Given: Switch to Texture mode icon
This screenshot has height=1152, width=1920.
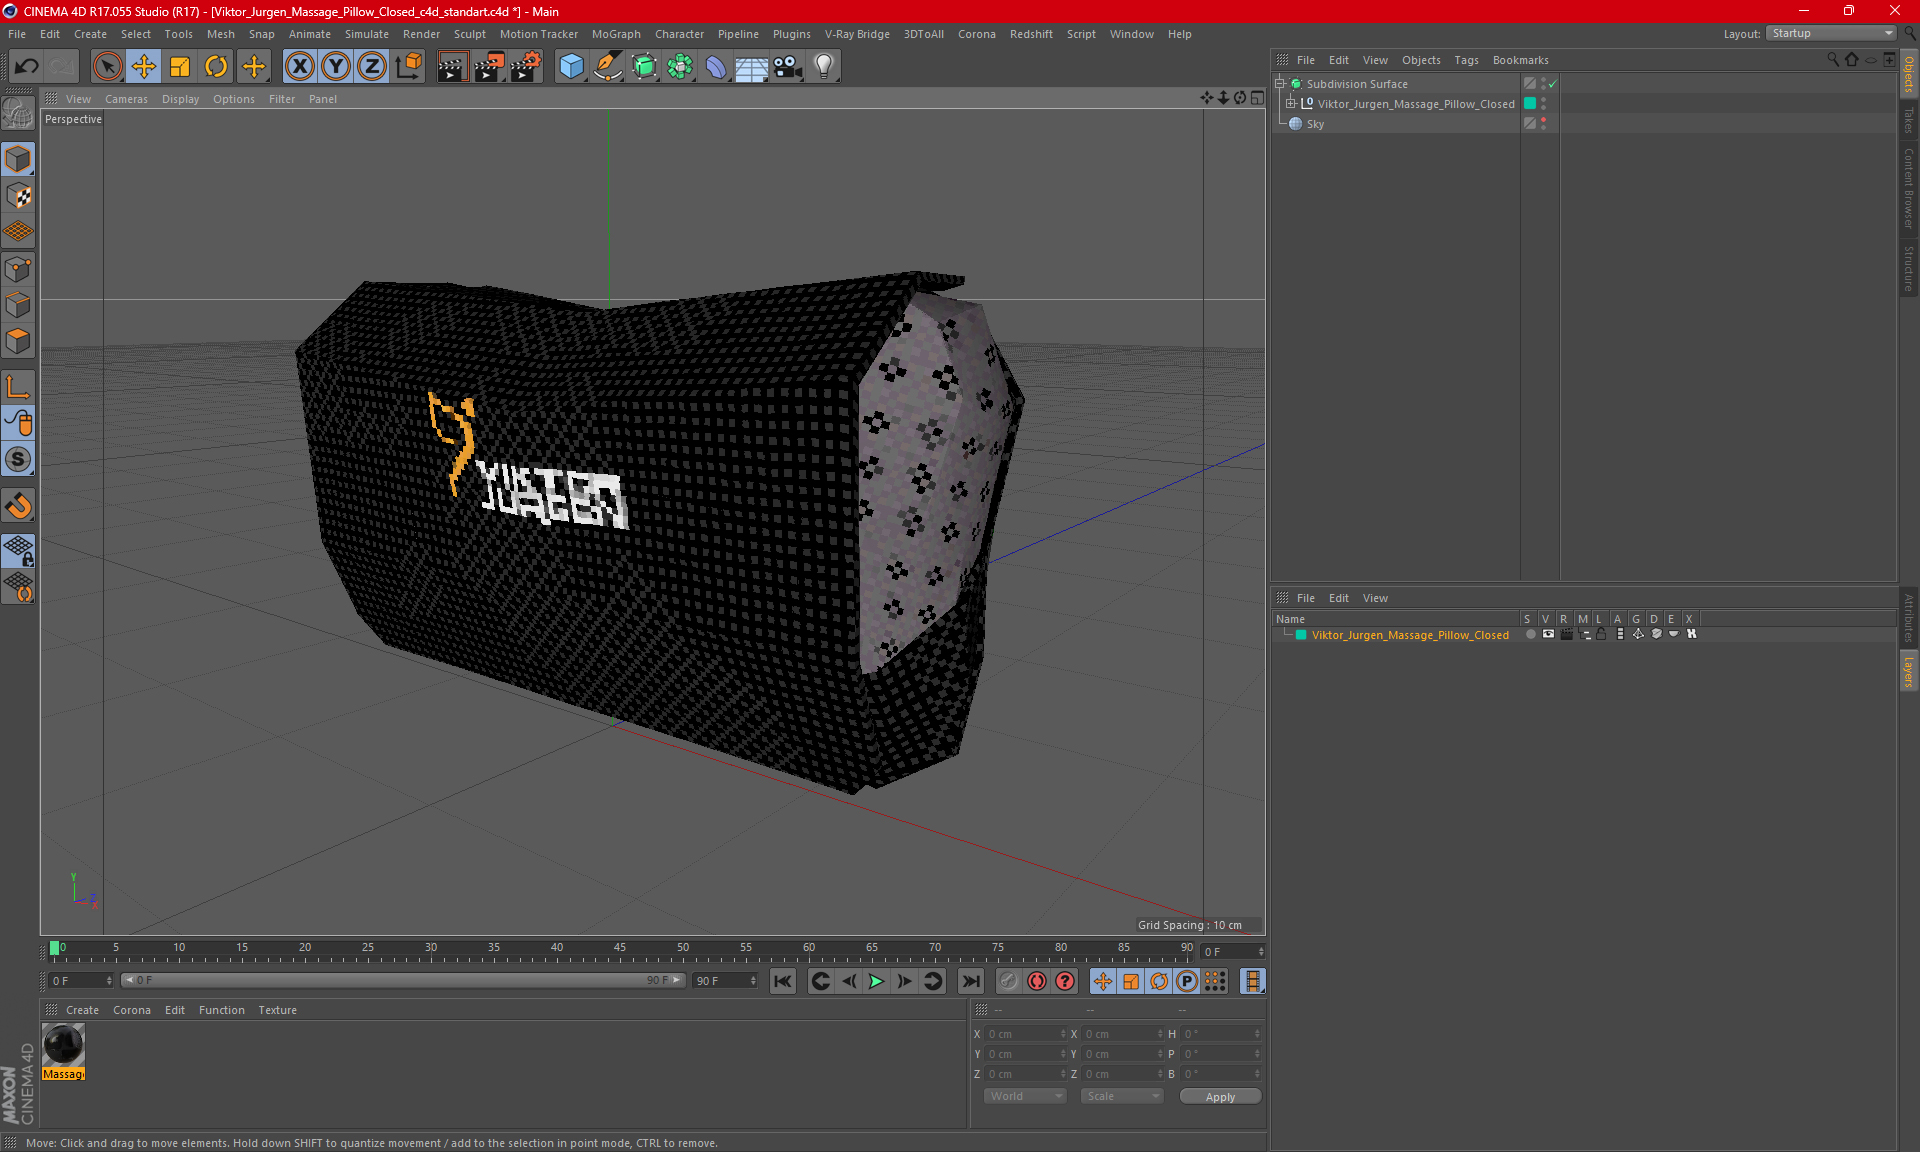Looking at the screenshot, I should 18,196.
